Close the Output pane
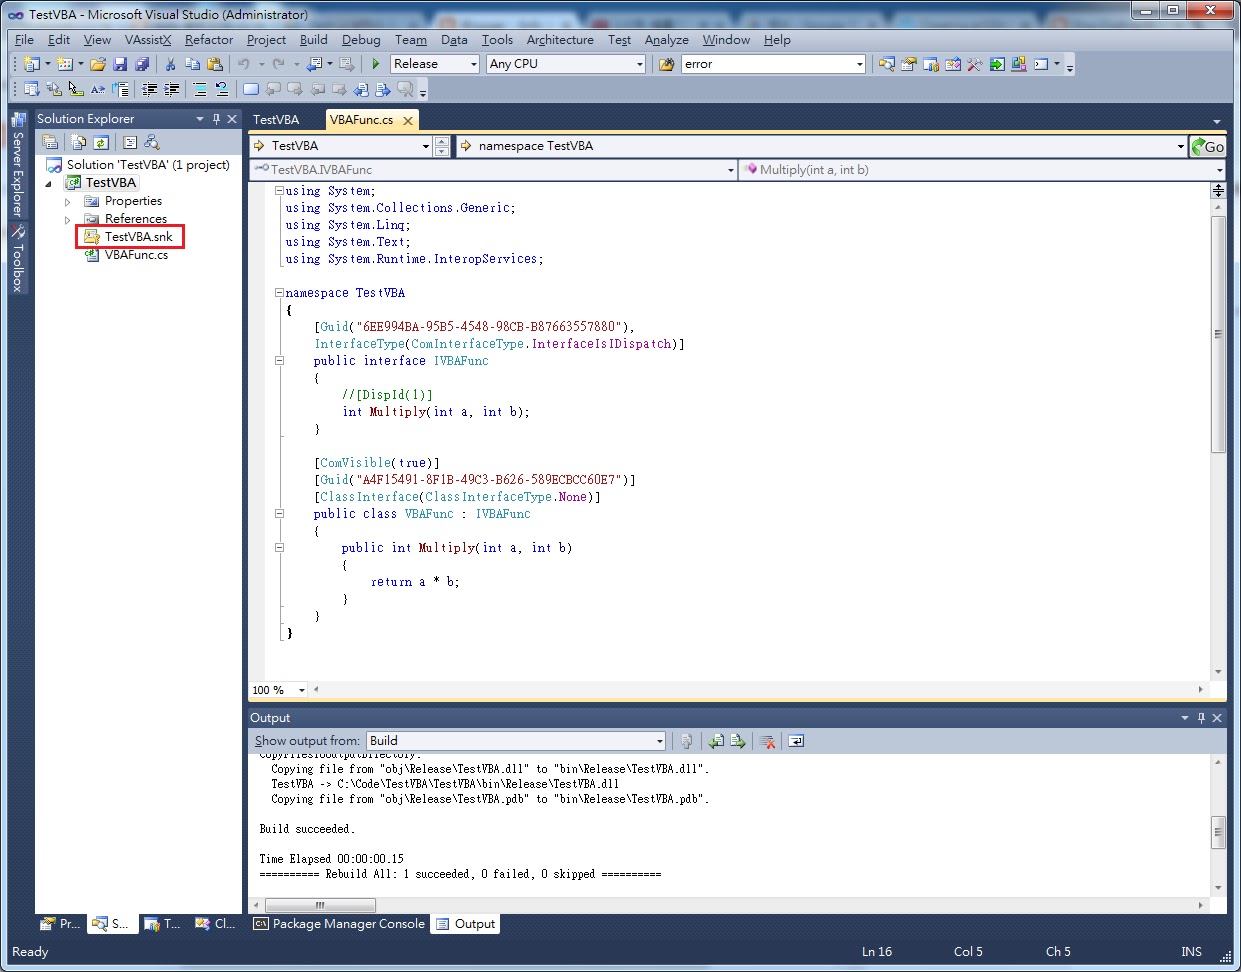The width and height of the screenshot is (1241, 972). coord(1217,718)
